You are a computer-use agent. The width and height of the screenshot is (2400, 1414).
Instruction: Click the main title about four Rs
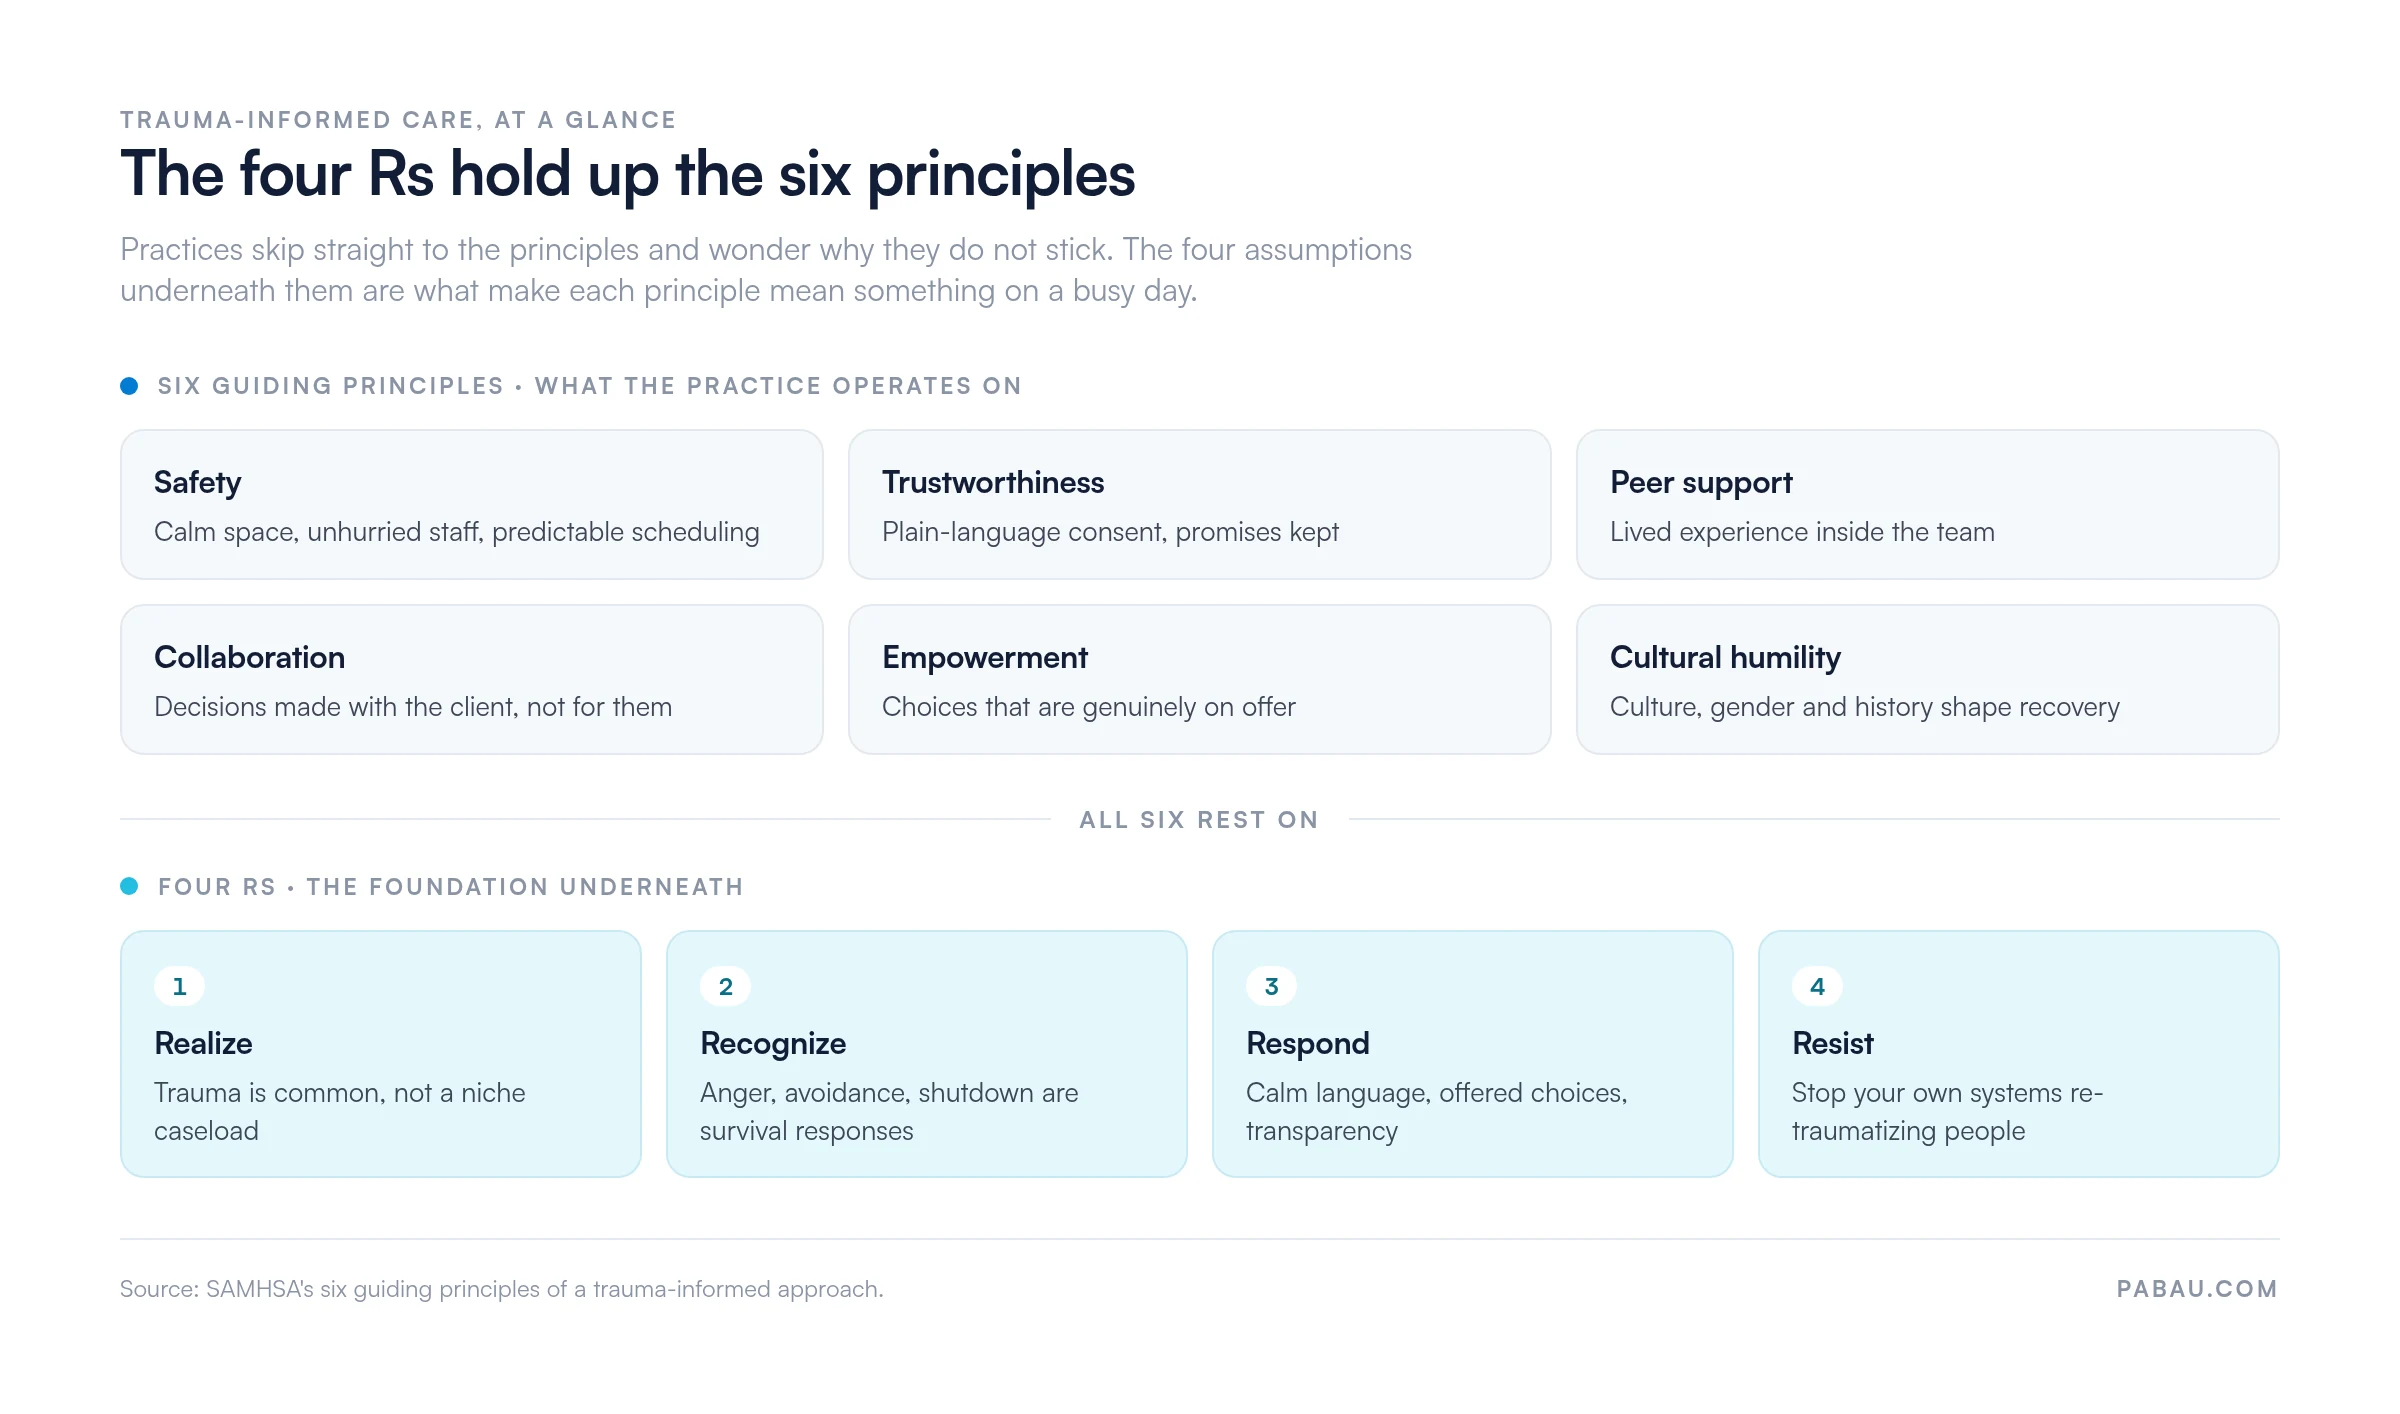point(628,175)
